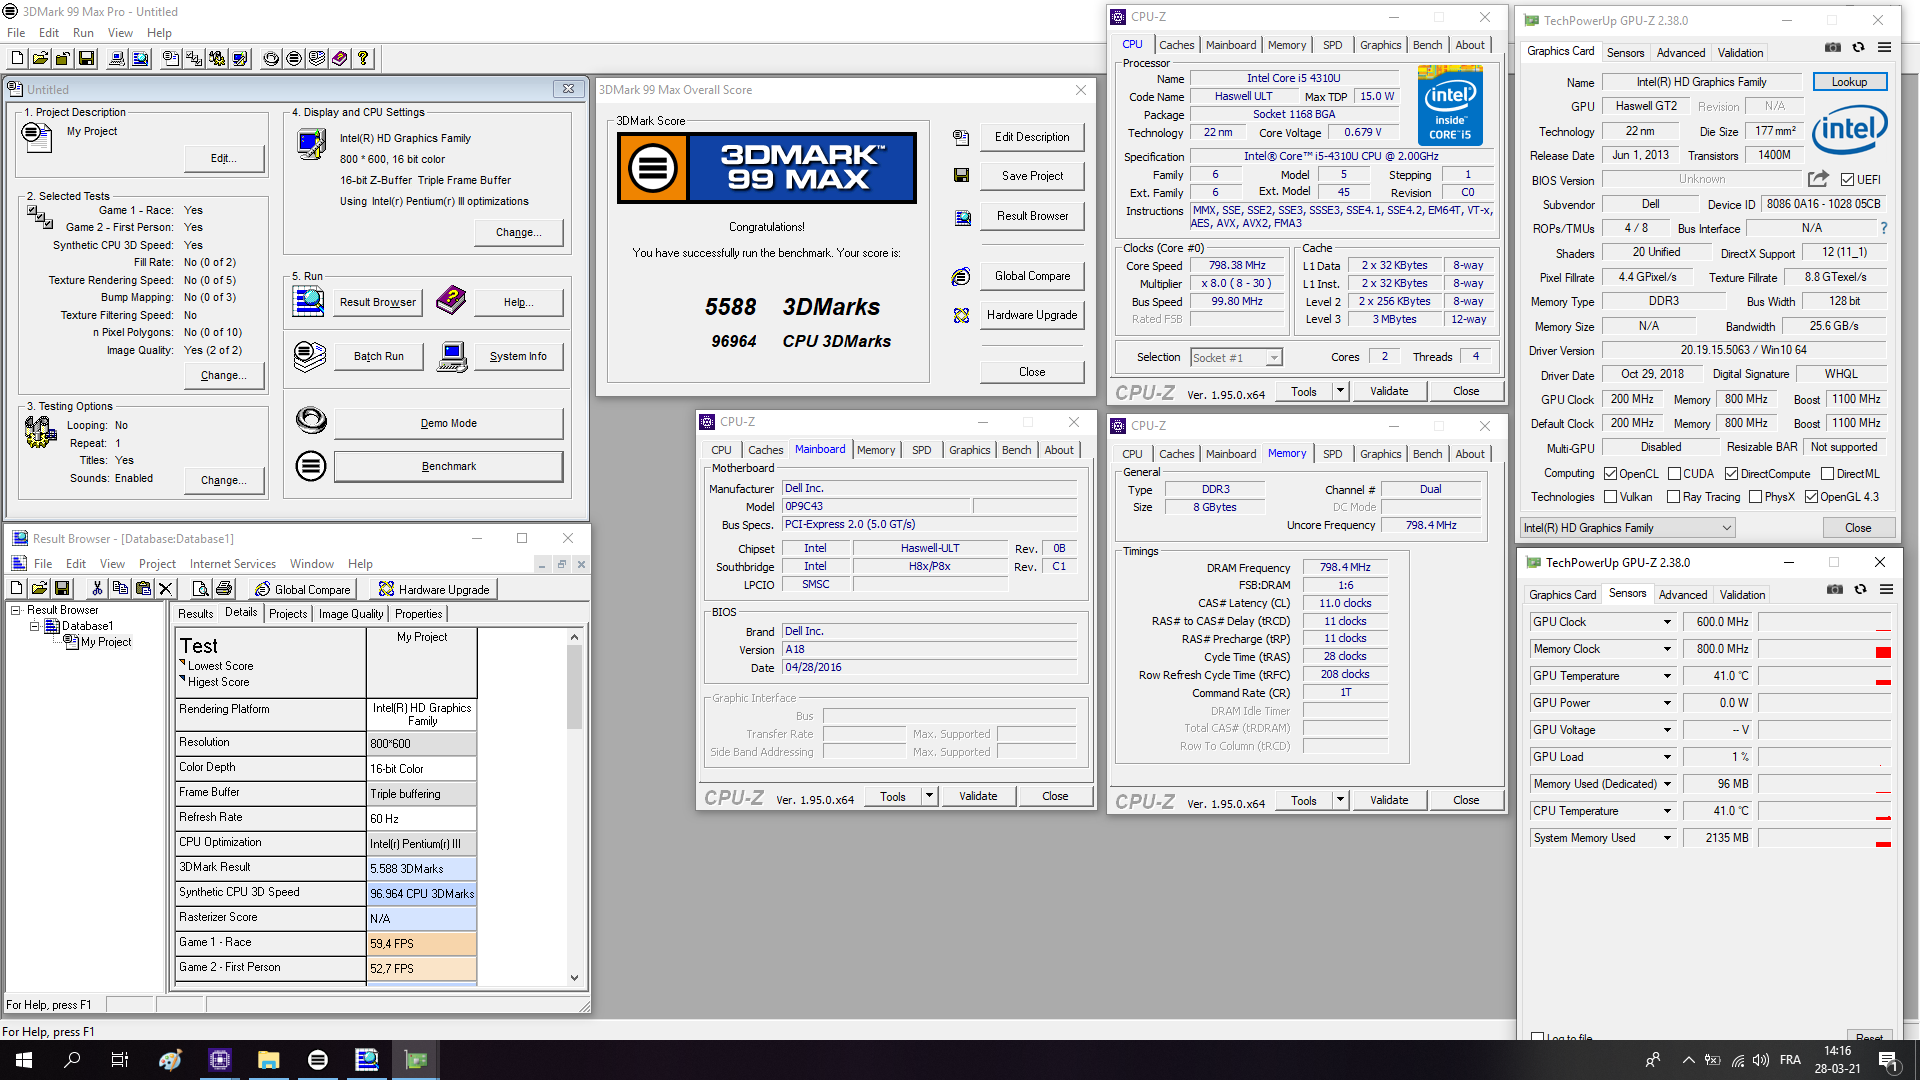Click screenshot camera icon in upper GPU-Z window
Screen dimensions: 1920x1080
[x=1832, y=47]
